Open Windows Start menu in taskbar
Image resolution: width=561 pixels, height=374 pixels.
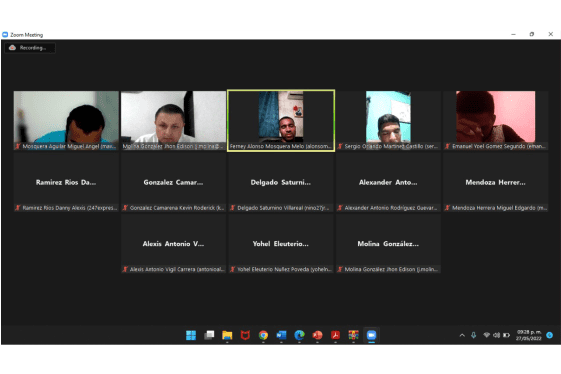coord(191,335)
